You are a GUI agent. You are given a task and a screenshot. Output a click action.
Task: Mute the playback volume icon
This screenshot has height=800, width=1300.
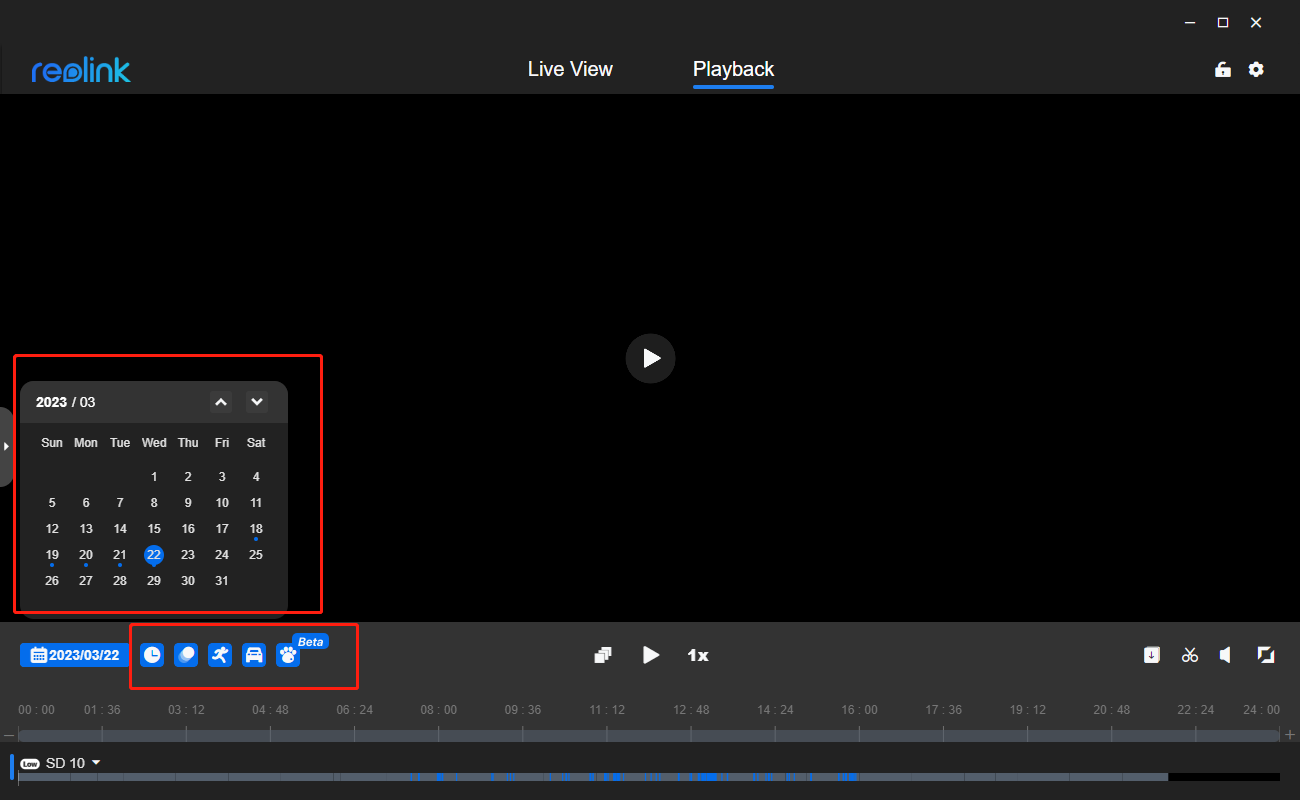(x=1226, y=655)
